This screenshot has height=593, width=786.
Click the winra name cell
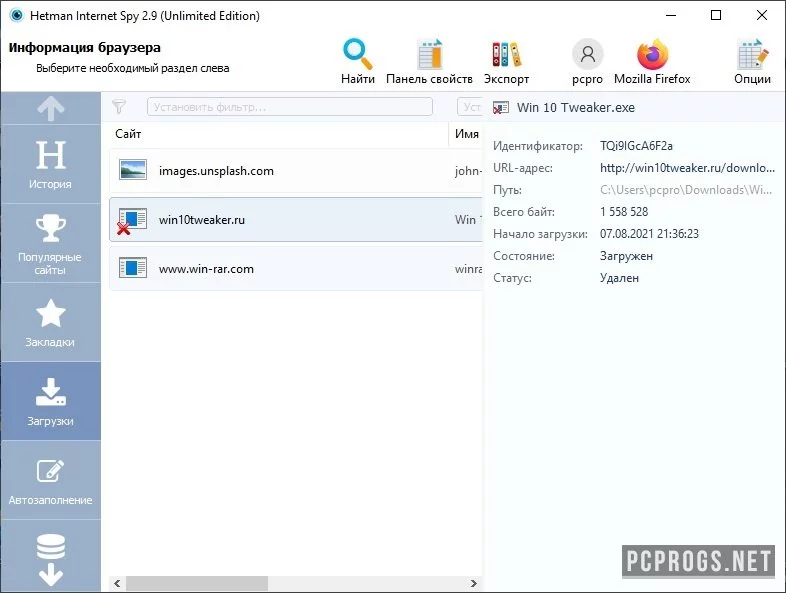tap(468, 269)
